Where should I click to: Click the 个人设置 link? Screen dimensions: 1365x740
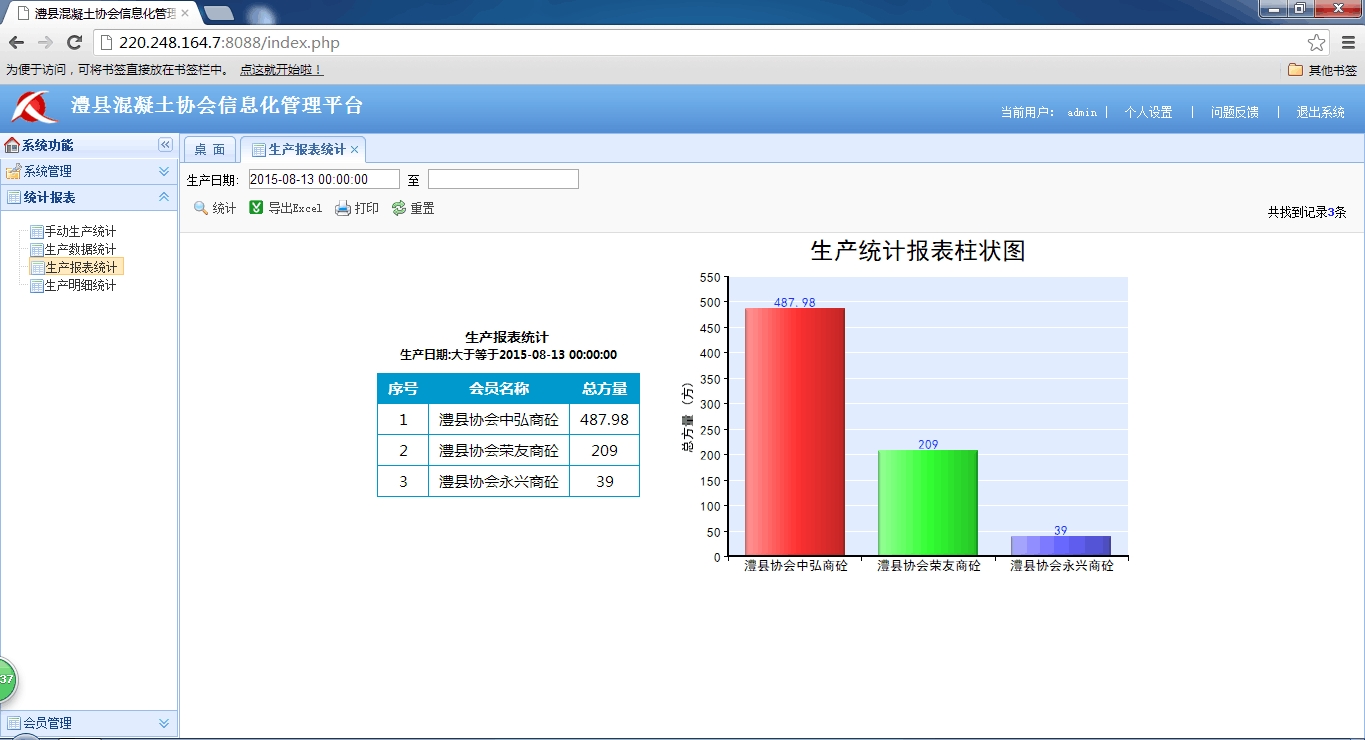[x=1148, y=112]
